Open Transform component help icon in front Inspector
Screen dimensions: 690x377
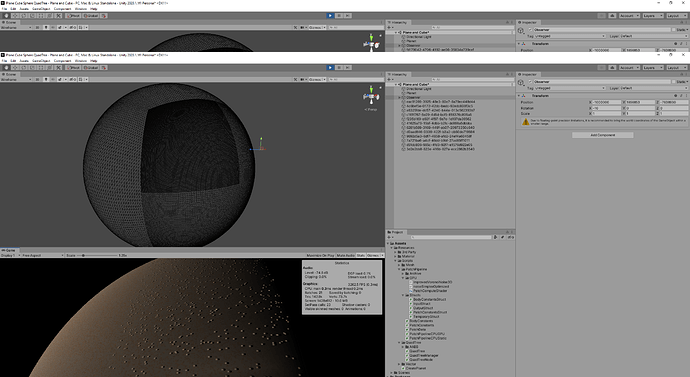(x=676, y=95)
